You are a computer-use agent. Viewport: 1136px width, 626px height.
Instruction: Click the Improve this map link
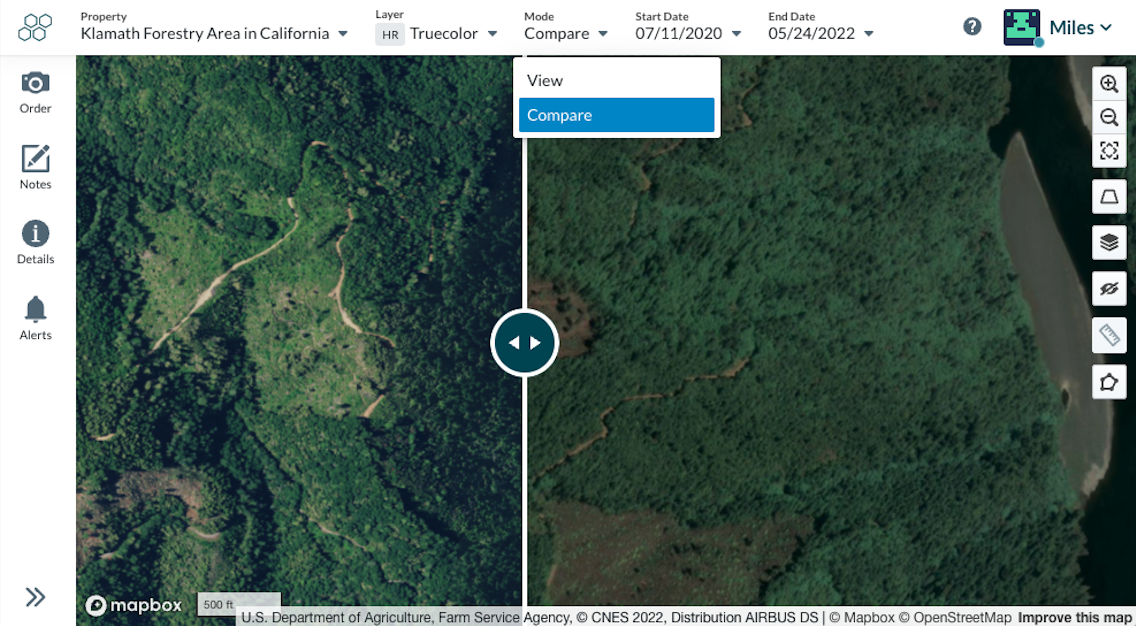tap(1074, 617)
